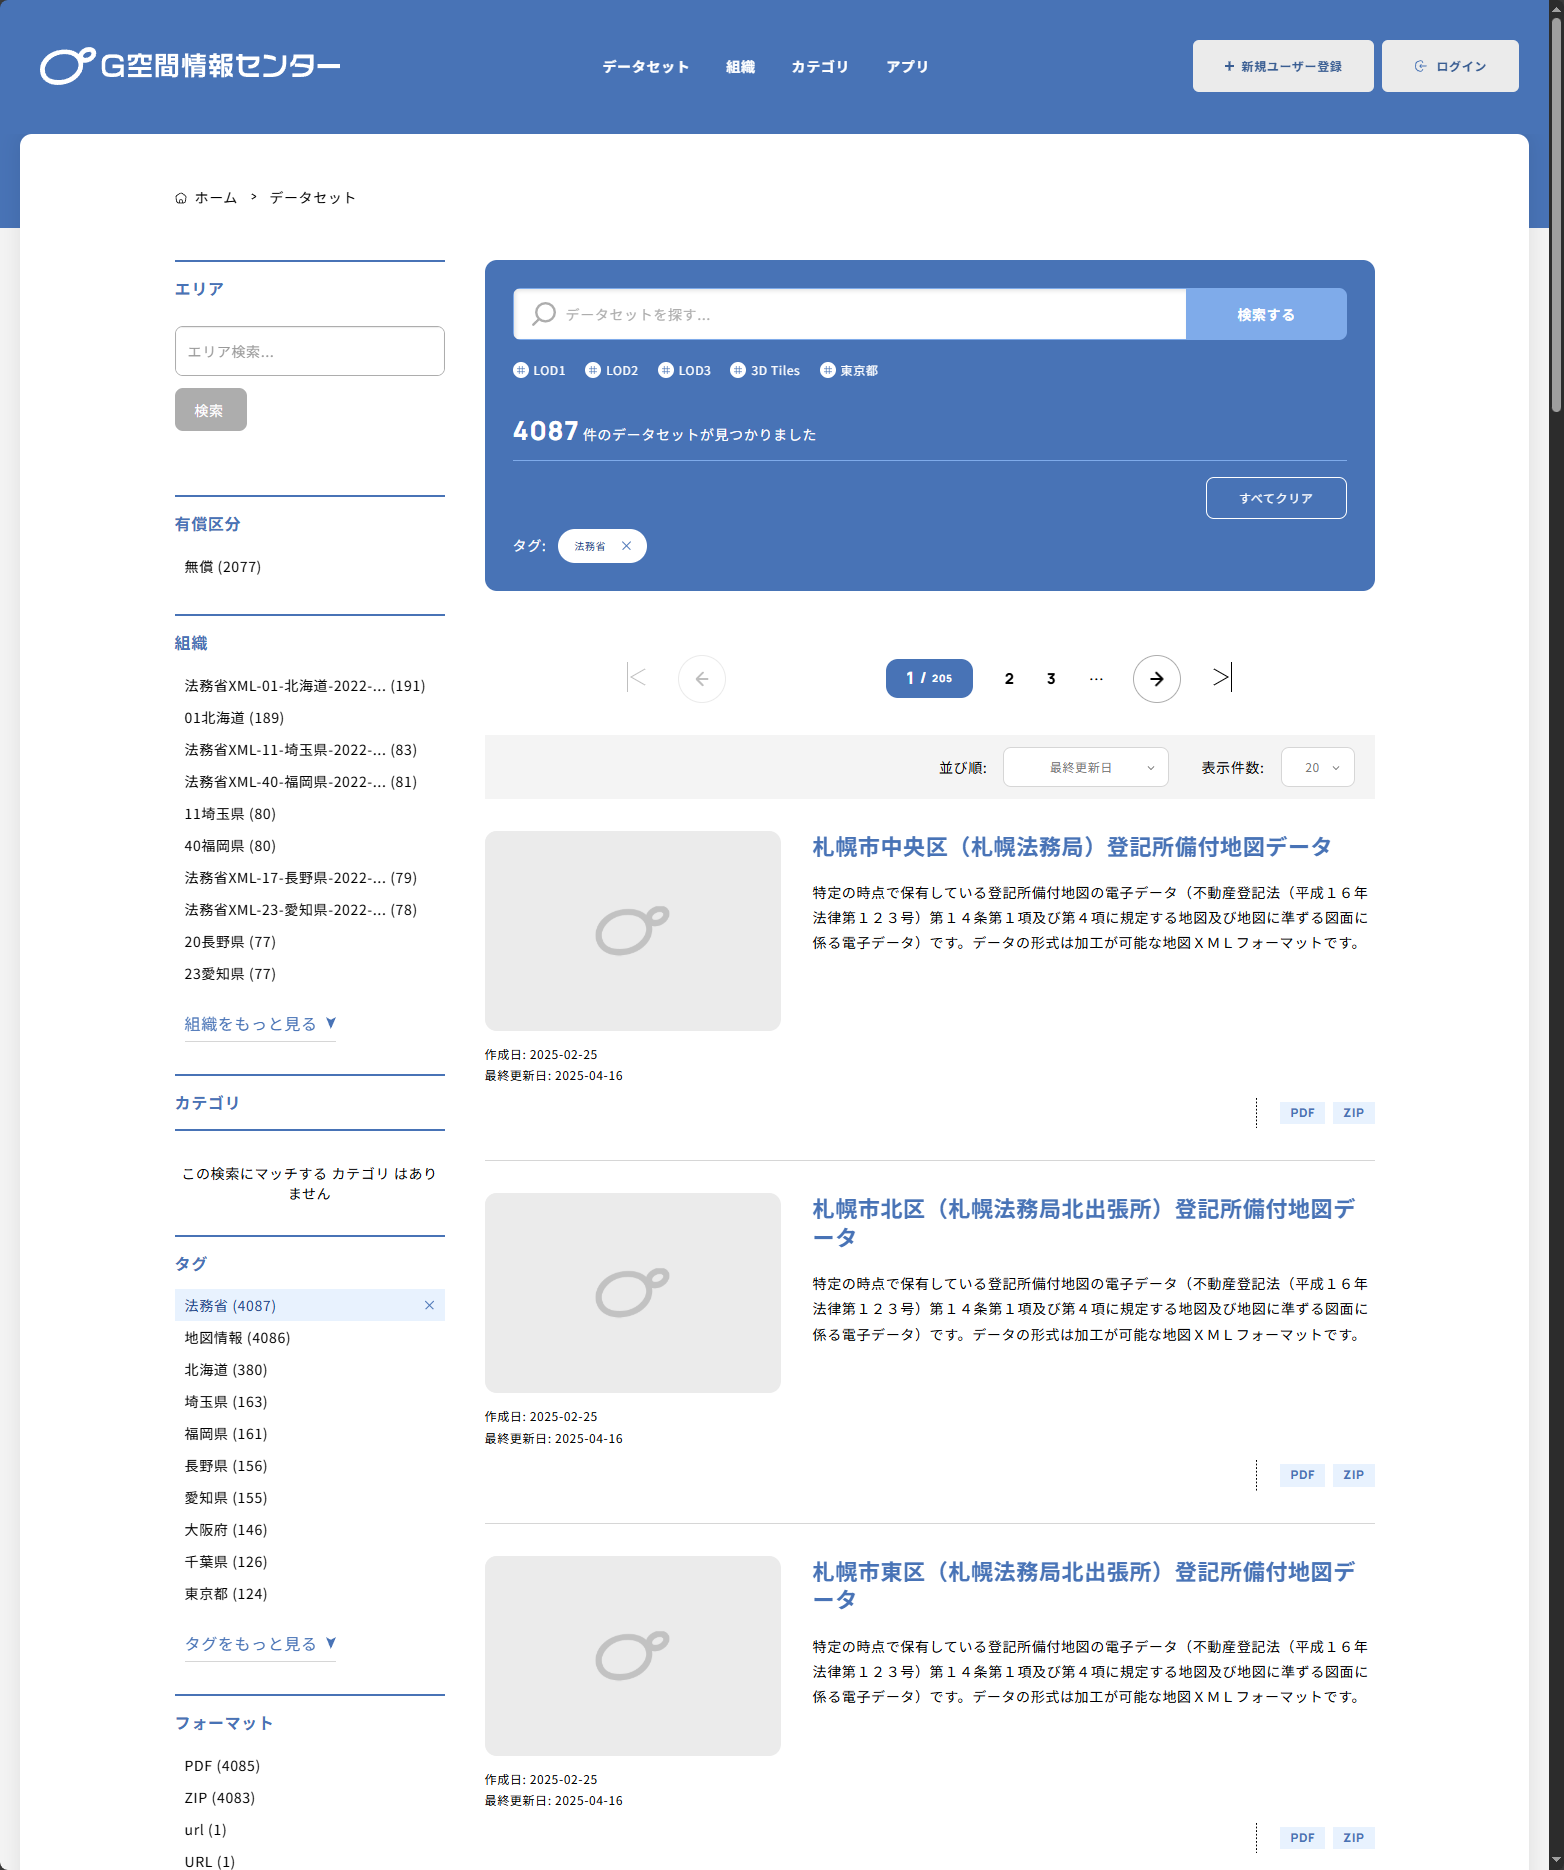Open the 表示件数 count dropdown
Image resolution: width=1564 pixels, height=1870 pixels.
[x=1317, y=768]
